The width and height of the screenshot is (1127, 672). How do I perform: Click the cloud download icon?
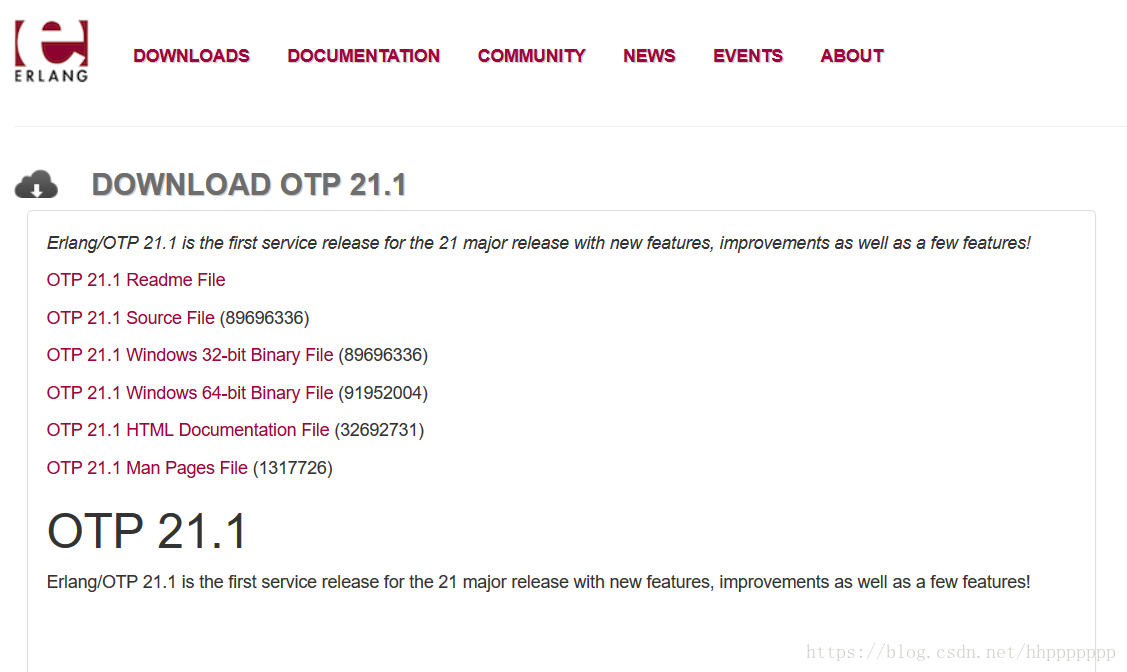coord(36,185)
